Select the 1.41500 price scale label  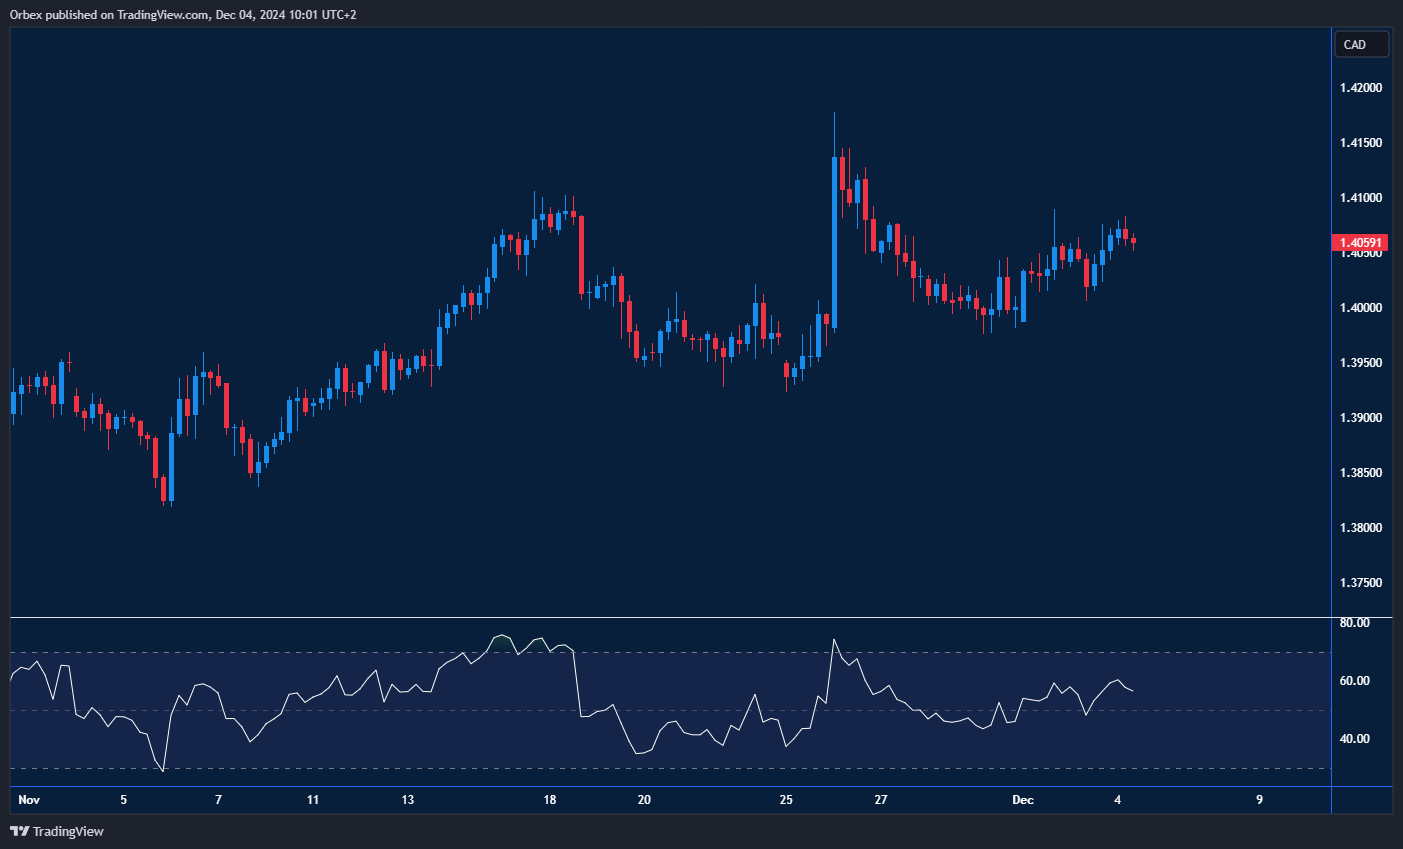(x=1360, y=143)
